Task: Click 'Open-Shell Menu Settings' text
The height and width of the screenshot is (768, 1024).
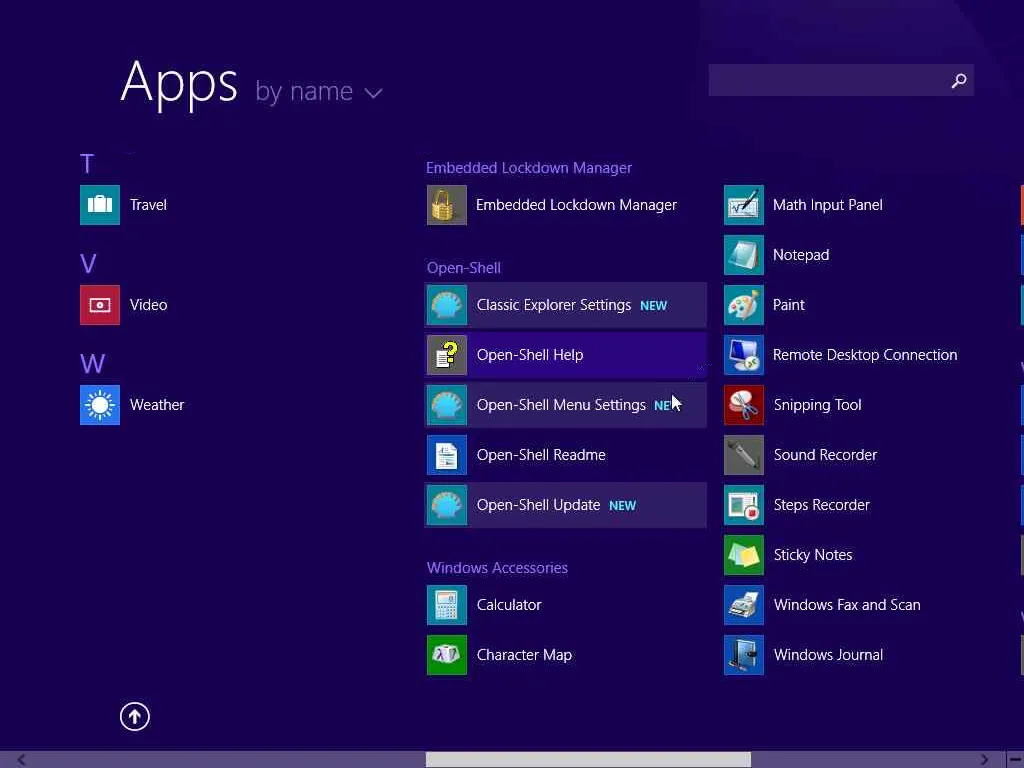Action: (561, 405)
